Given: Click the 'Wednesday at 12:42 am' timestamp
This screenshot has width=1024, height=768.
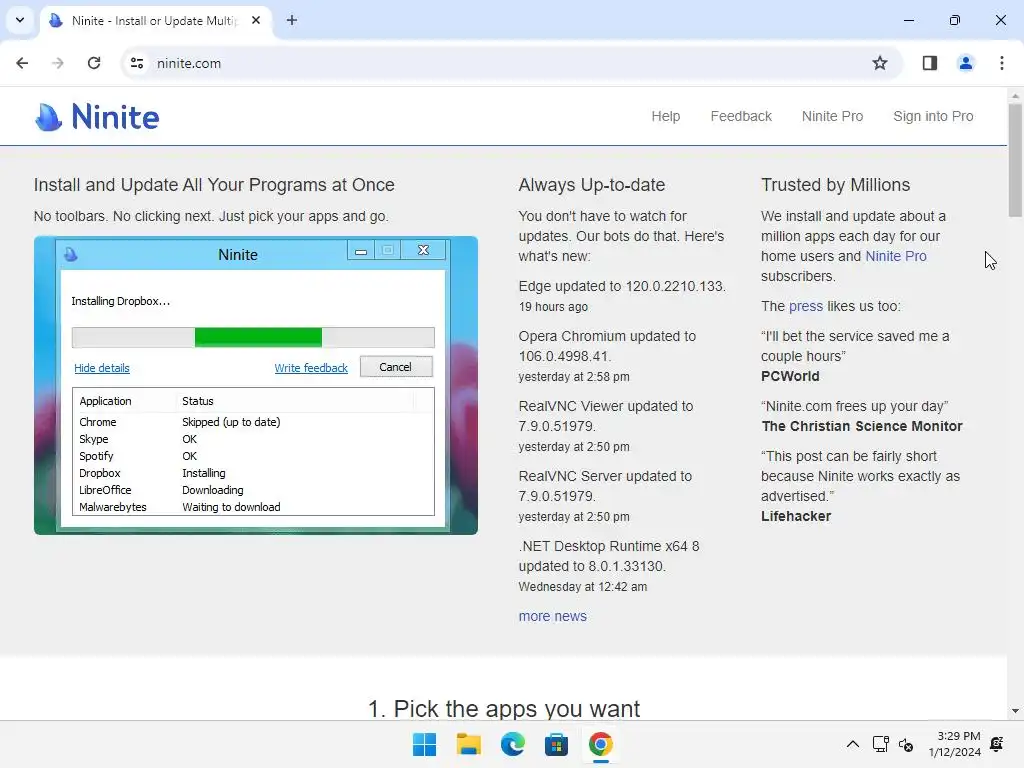Looking at the screenshot, I should (583, 586).
